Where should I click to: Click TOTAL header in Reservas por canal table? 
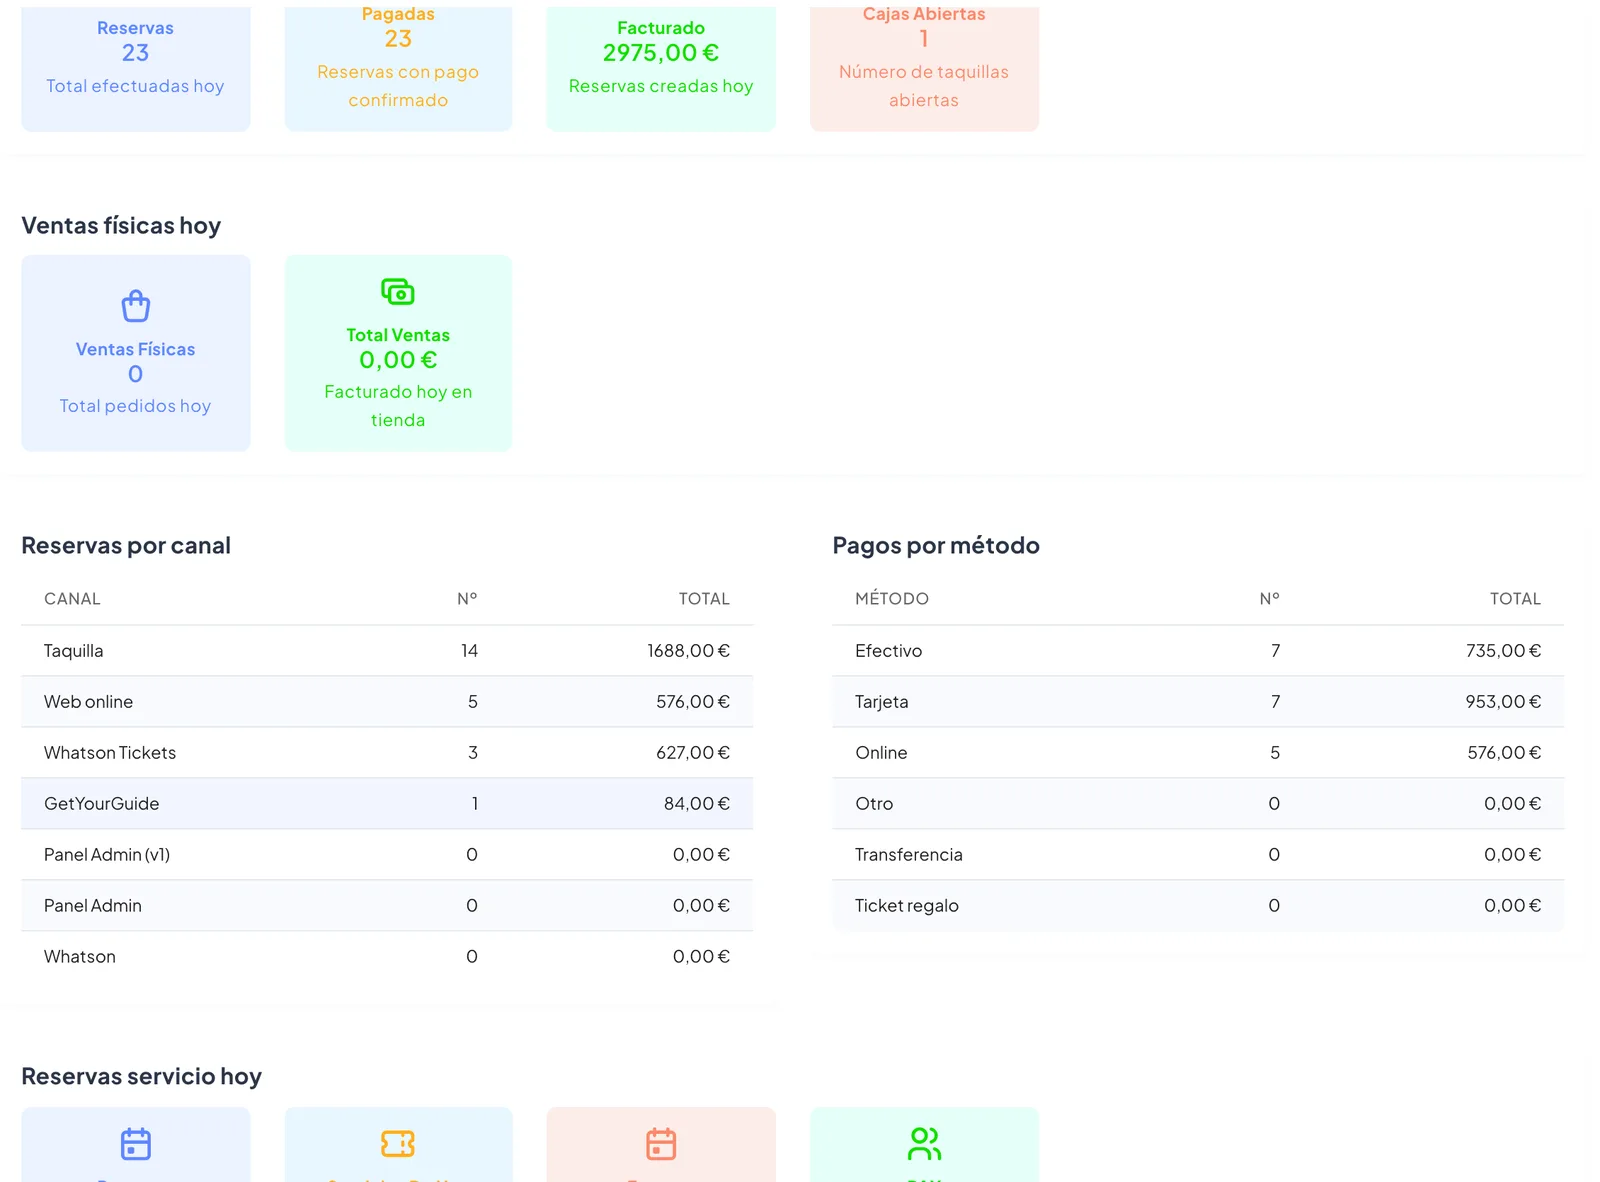704,599
